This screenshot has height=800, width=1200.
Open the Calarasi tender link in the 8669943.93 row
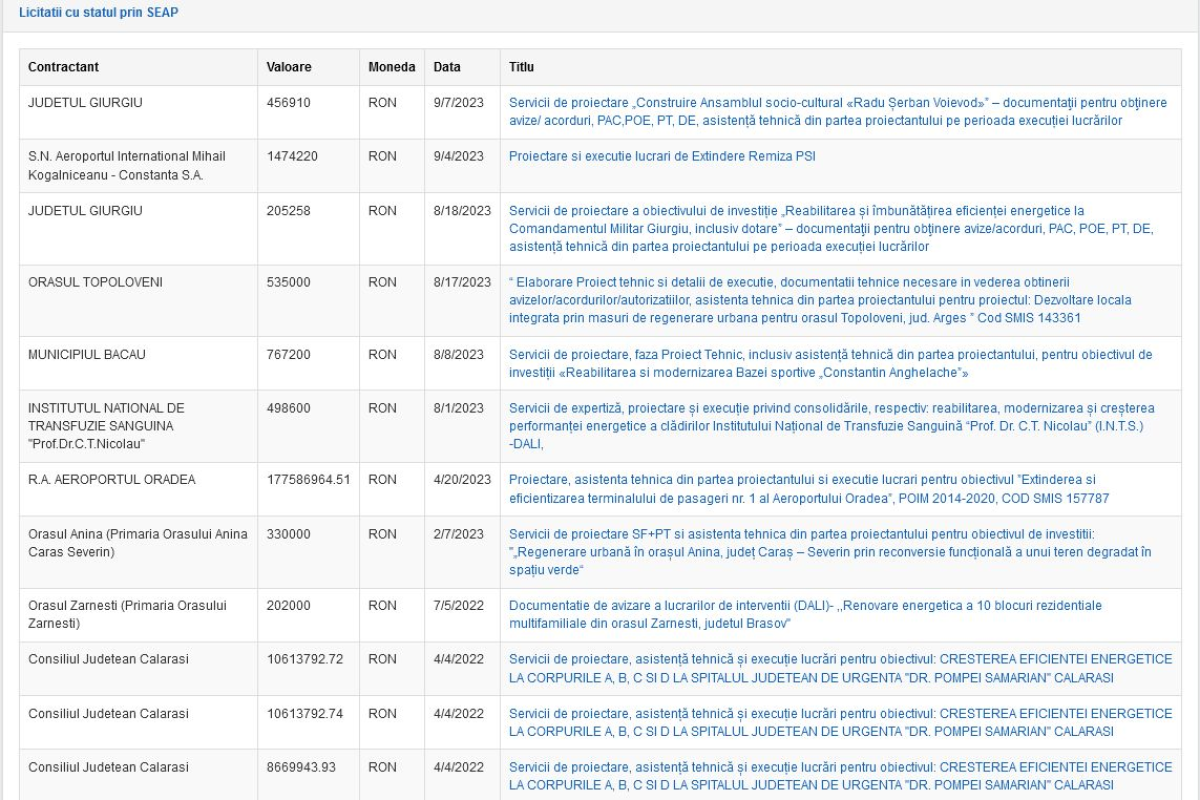[x=840, y=776]
